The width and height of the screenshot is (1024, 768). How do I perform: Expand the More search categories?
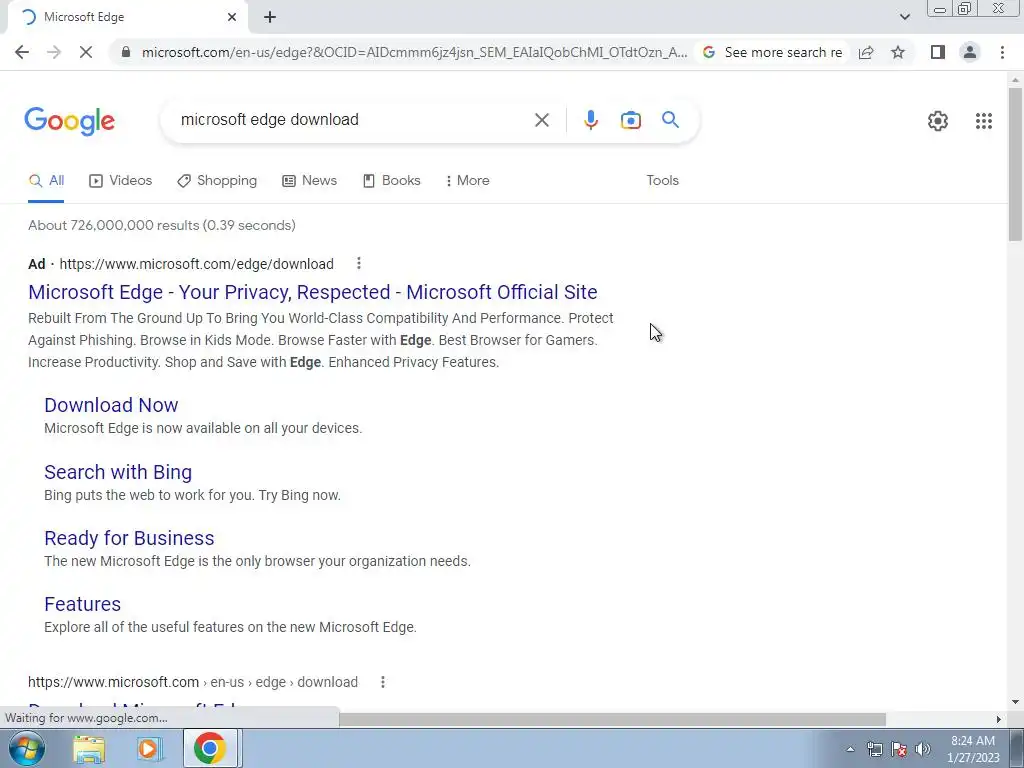pos(467,181)
